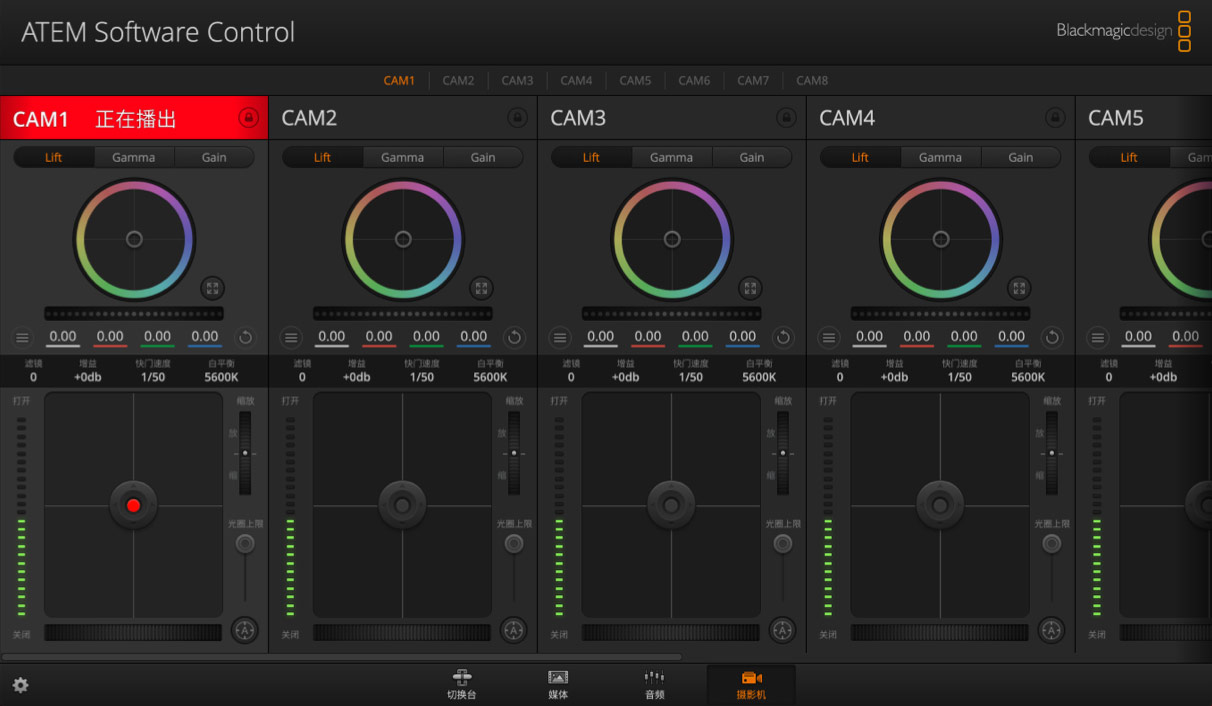This screenshot has width=1212, height=706.
Task: Click the 缩放 zoom slider on CAM2
Action: (x=513, y=455)
